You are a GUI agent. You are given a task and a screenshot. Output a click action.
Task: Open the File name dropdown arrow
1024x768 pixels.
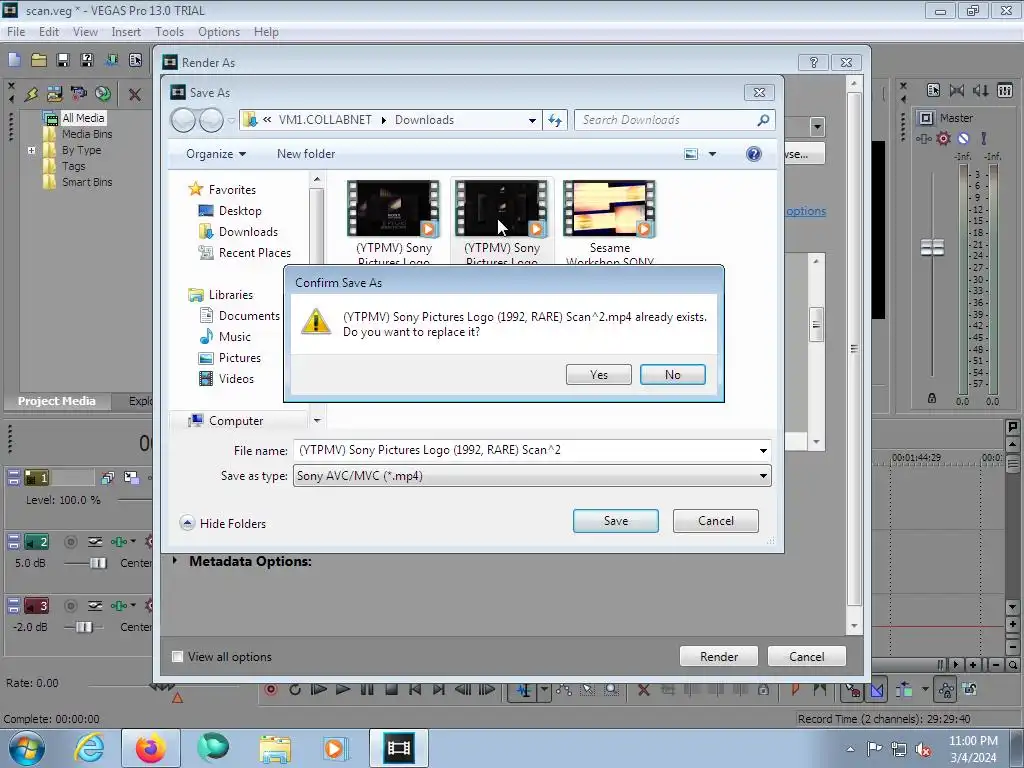pos(763,451)
